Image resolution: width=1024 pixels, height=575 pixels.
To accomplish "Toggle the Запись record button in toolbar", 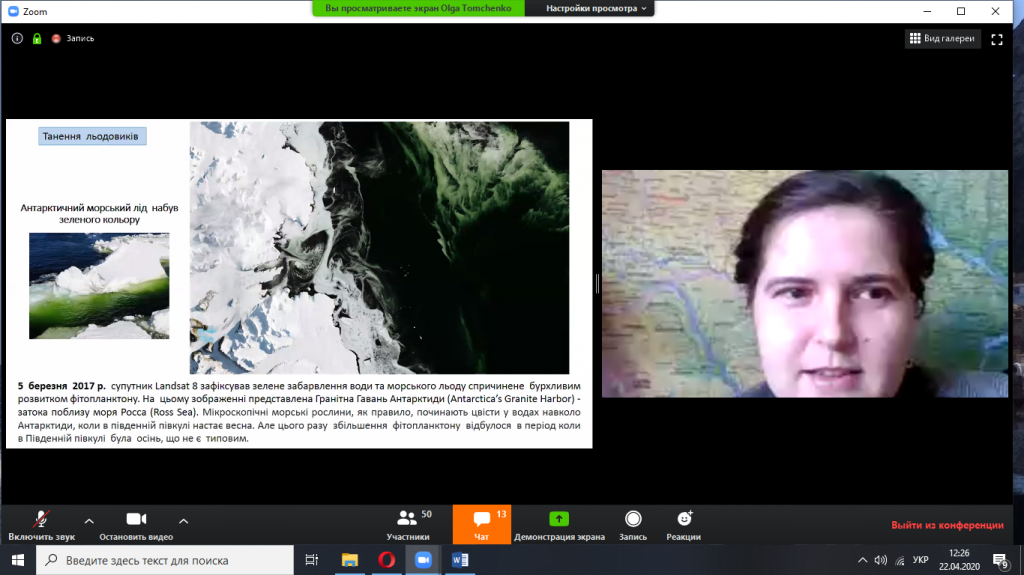I will (633, 525).
